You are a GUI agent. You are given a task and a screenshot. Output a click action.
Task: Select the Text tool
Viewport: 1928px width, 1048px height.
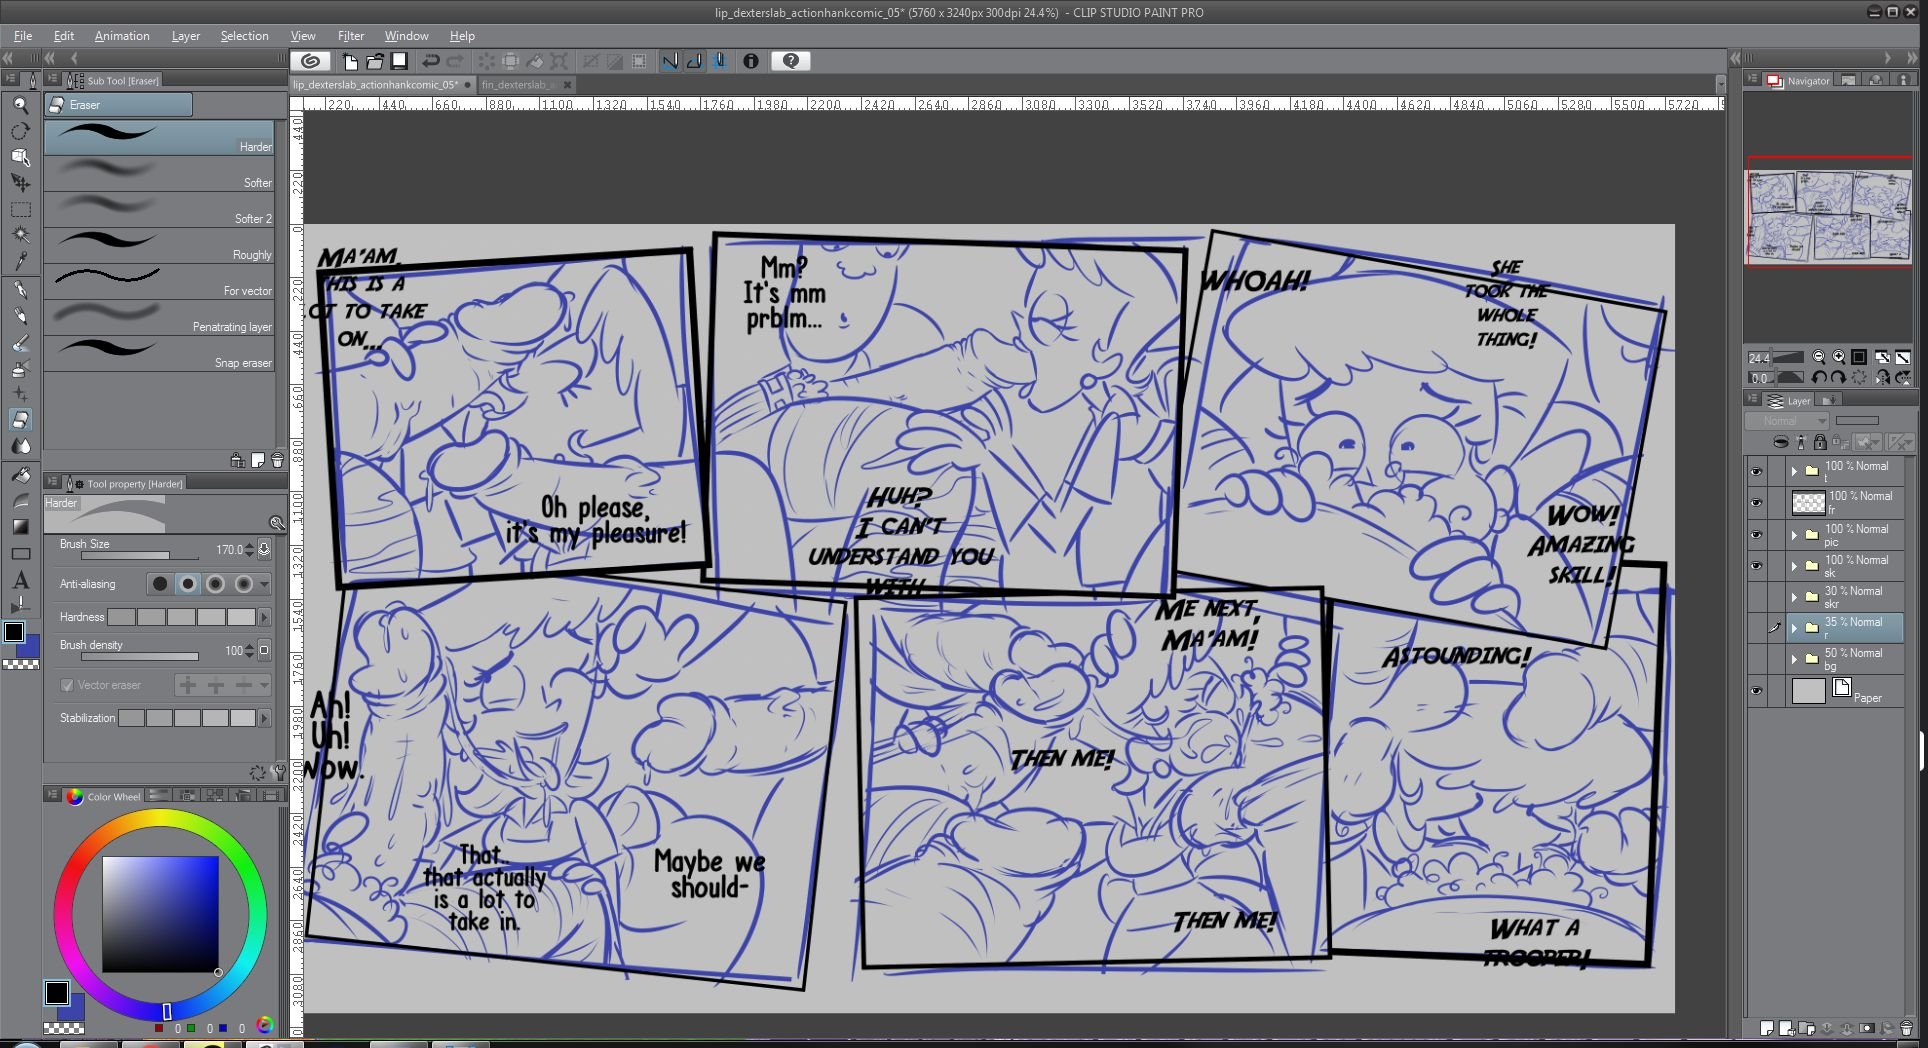point(20,581)
